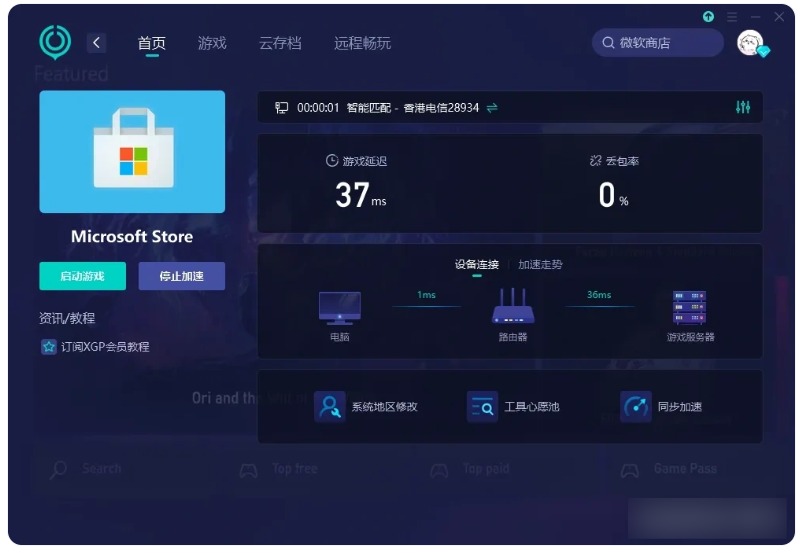Screen dimensions: 804x553
Task: Open acceleration settings sliders icon
Action: [x=743, y=107]
